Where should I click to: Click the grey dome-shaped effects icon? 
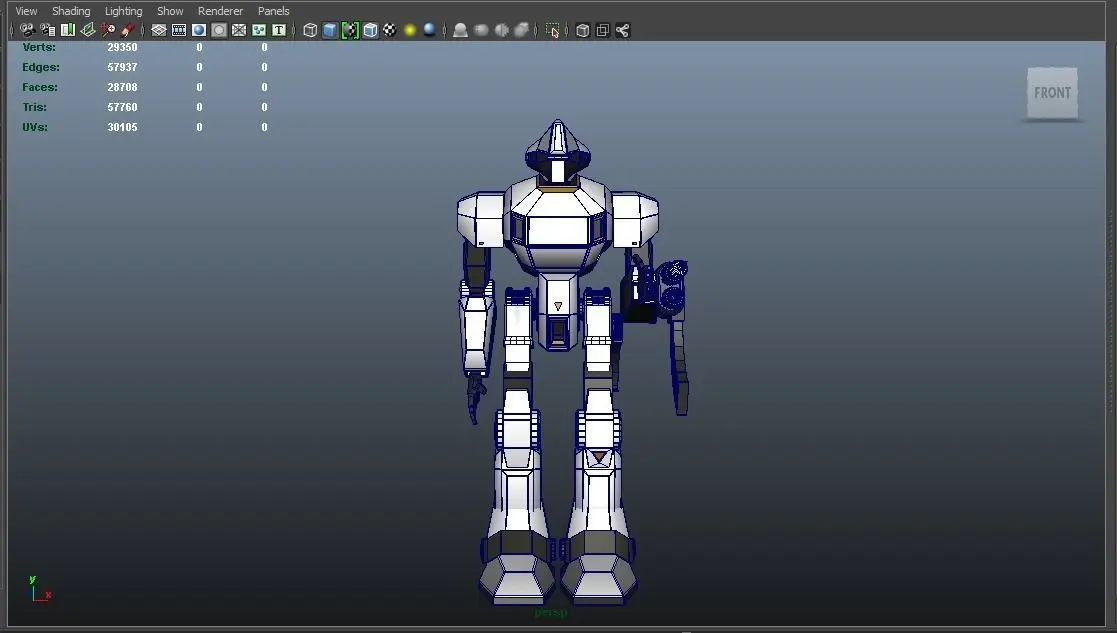(461, 30)
